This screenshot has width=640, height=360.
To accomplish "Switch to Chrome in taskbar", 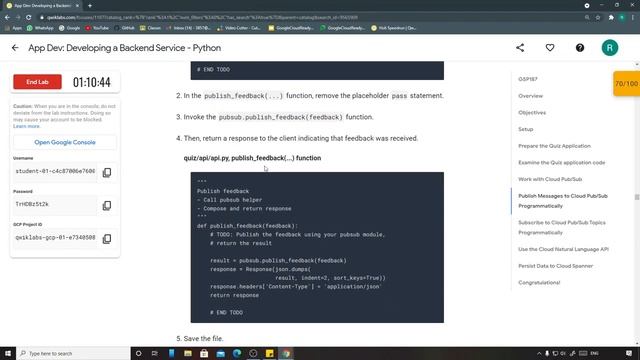I will 286,353.
